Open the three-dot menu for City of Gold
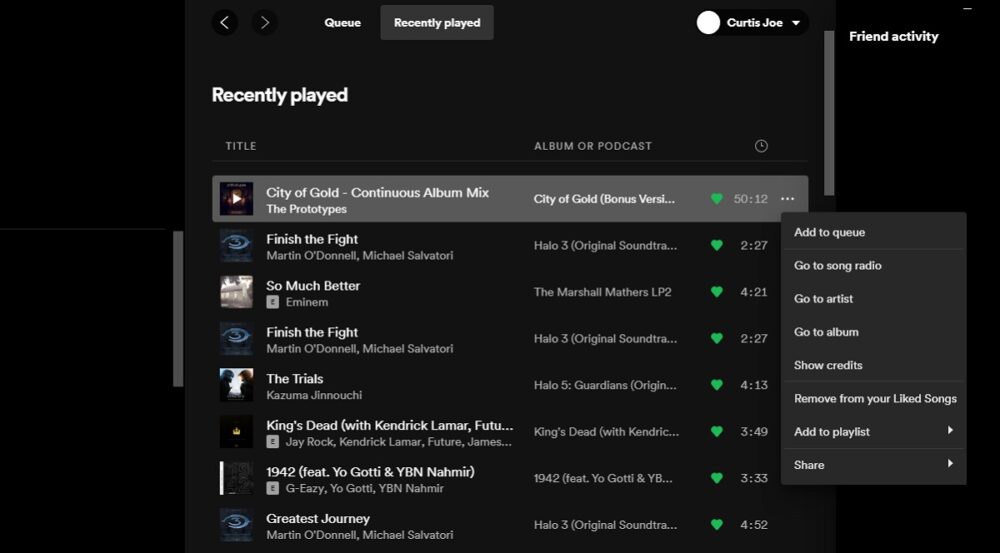This screenshot has height=553, width=1000. [x=788, y=199]
